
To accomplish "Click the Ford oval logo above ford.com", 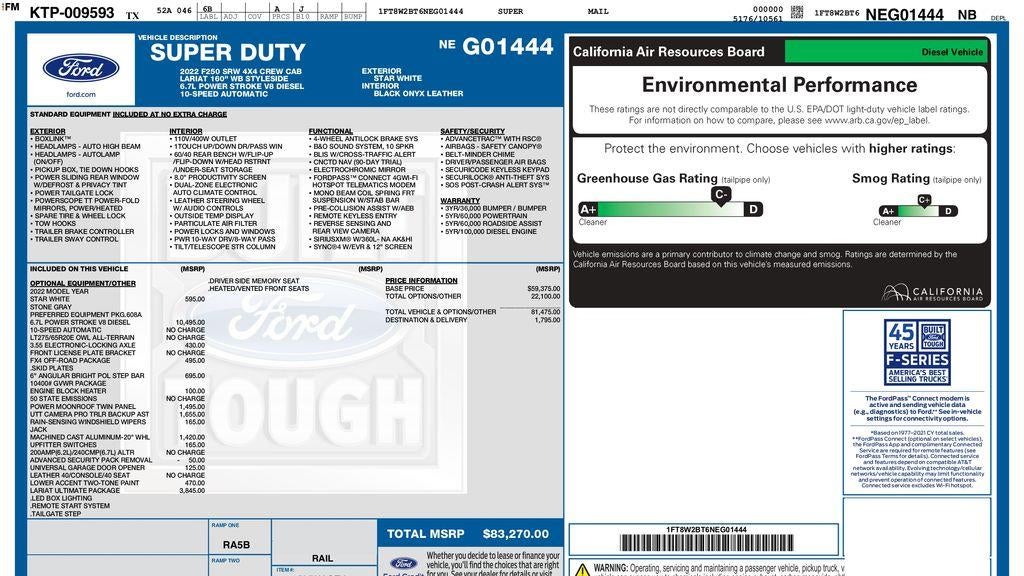I will pyautogui.click(x=81, y=69).
